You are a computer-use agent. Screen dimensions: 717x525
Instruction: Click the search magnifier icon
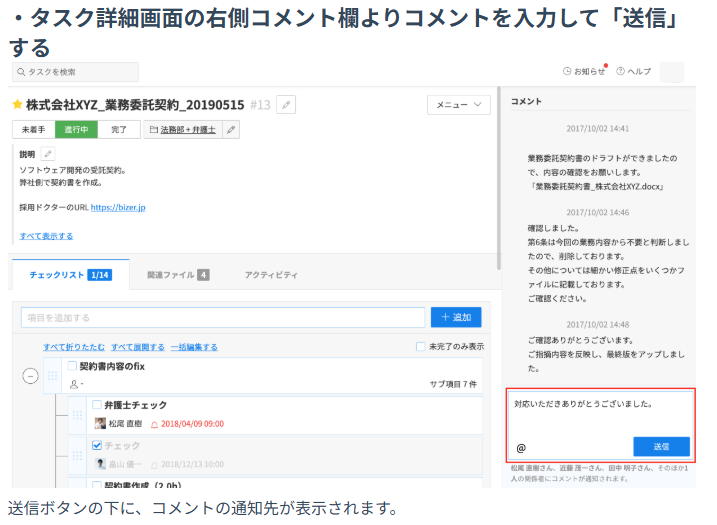point(21,72)
